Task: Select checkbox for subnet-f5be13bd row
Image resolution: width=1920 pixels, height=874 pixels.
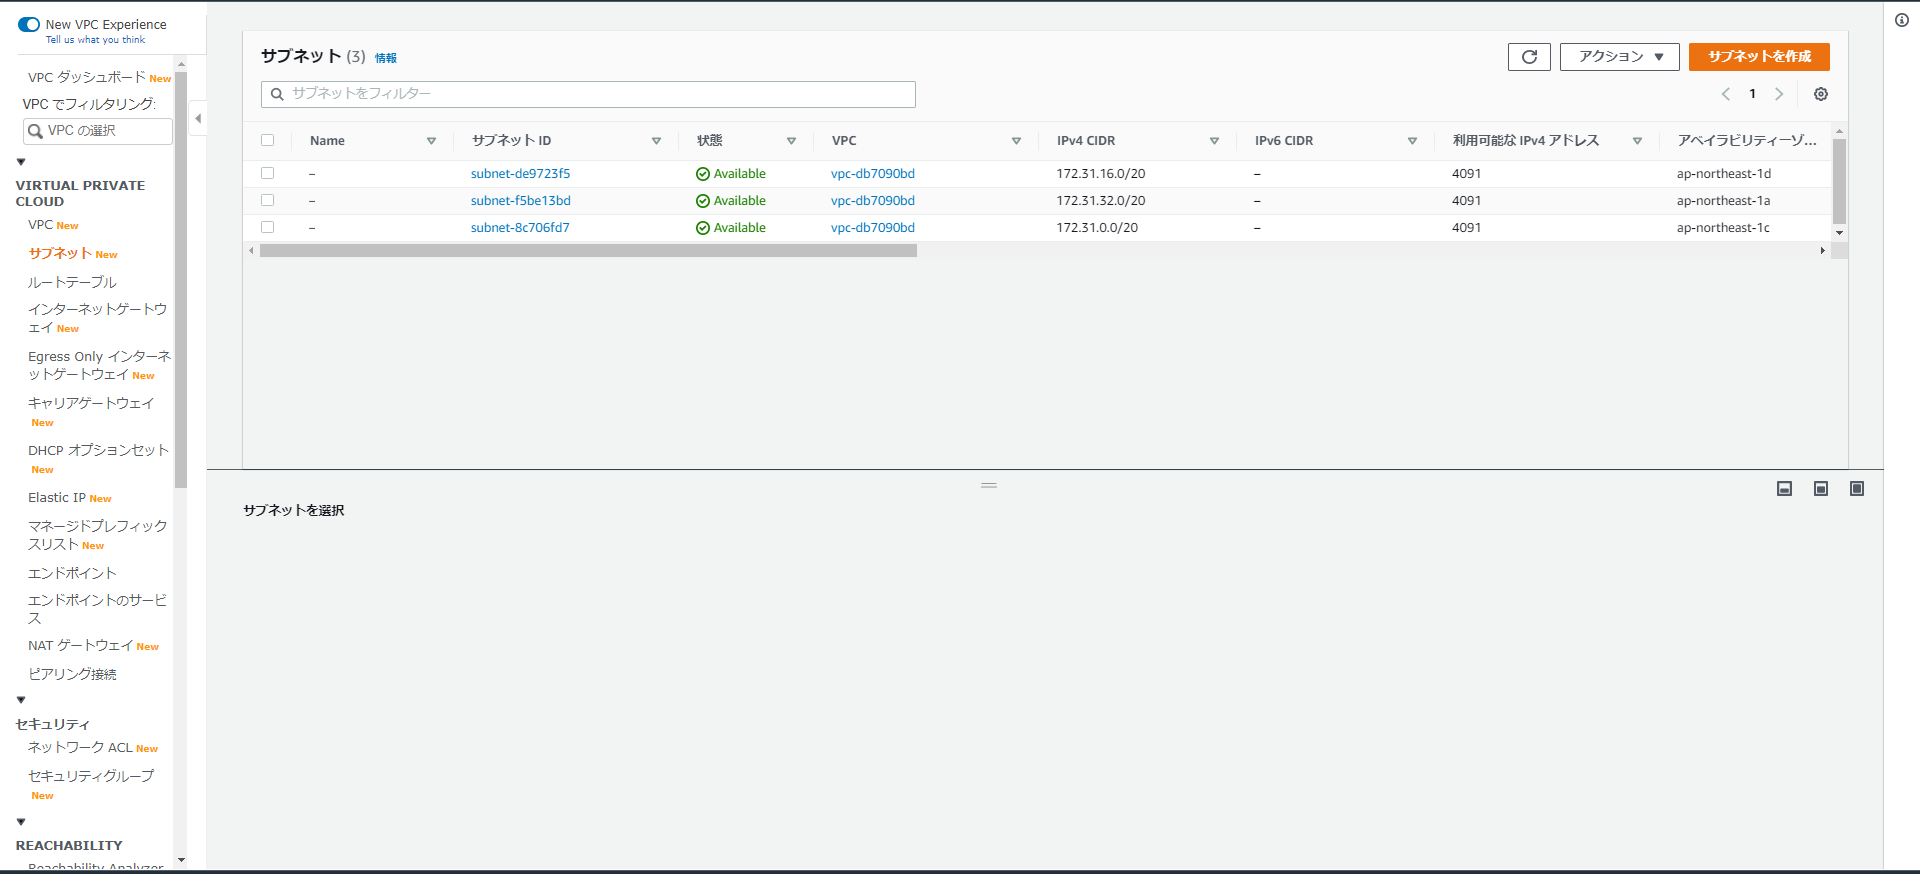Action: [267, 200]
